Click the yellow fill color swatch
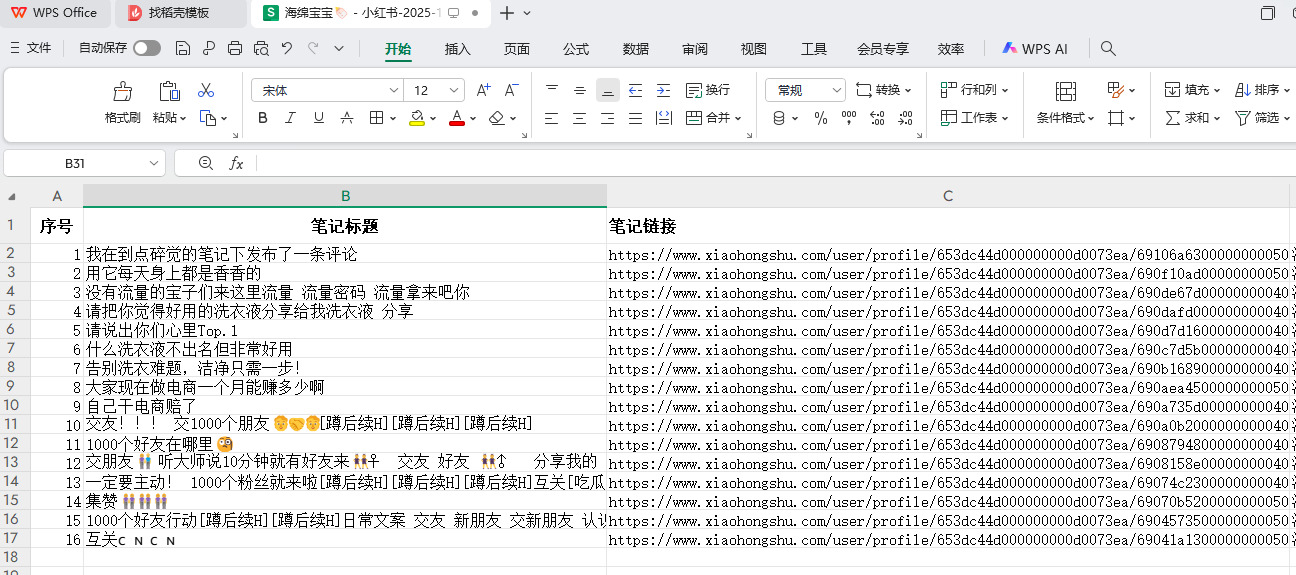 tap(416, 118)
